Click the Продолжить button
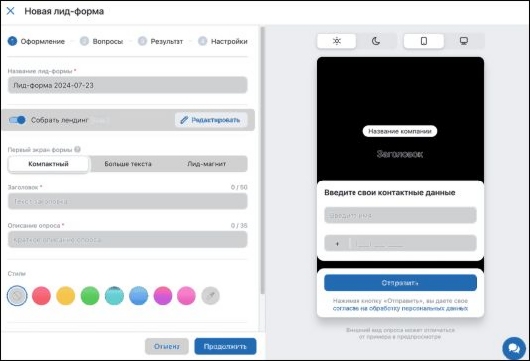The image size is (530, 361). coord(225,346)
